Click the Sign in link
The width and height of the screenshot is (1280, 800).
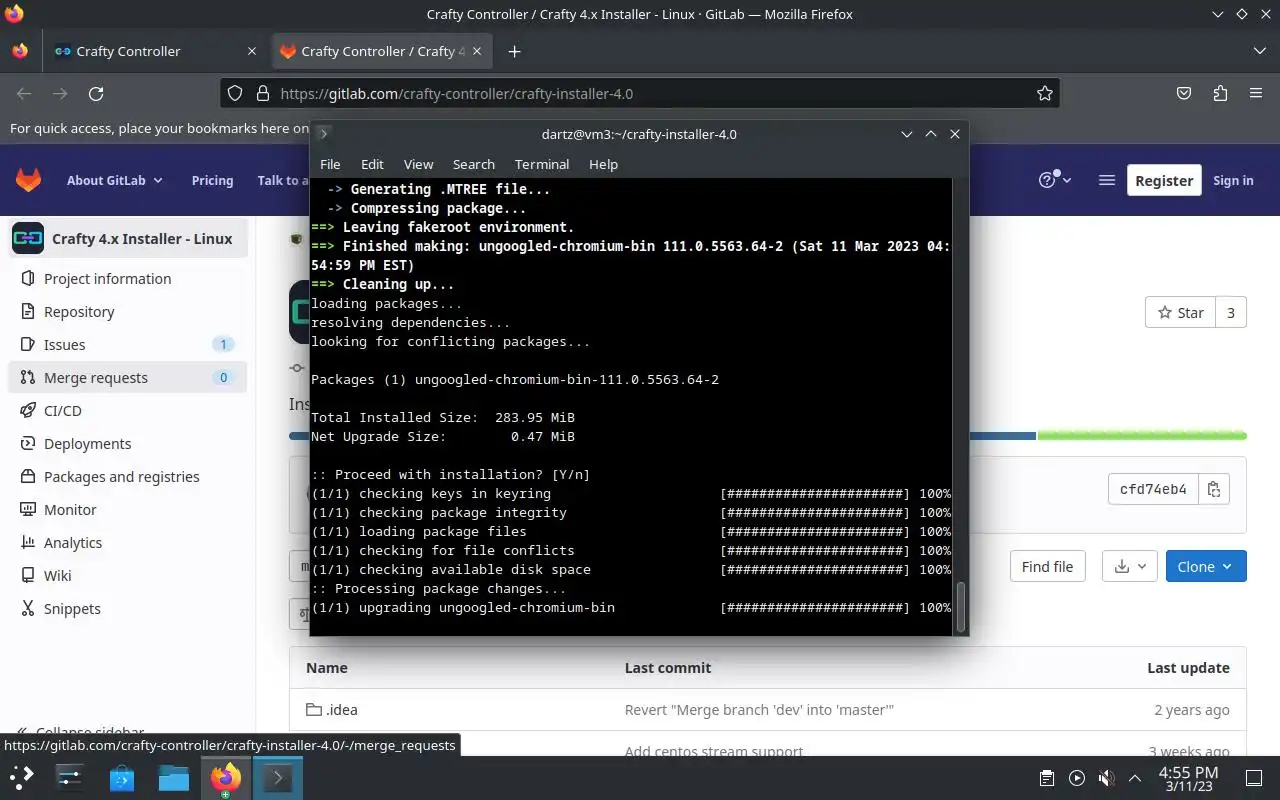click(x=1233, y=180)
